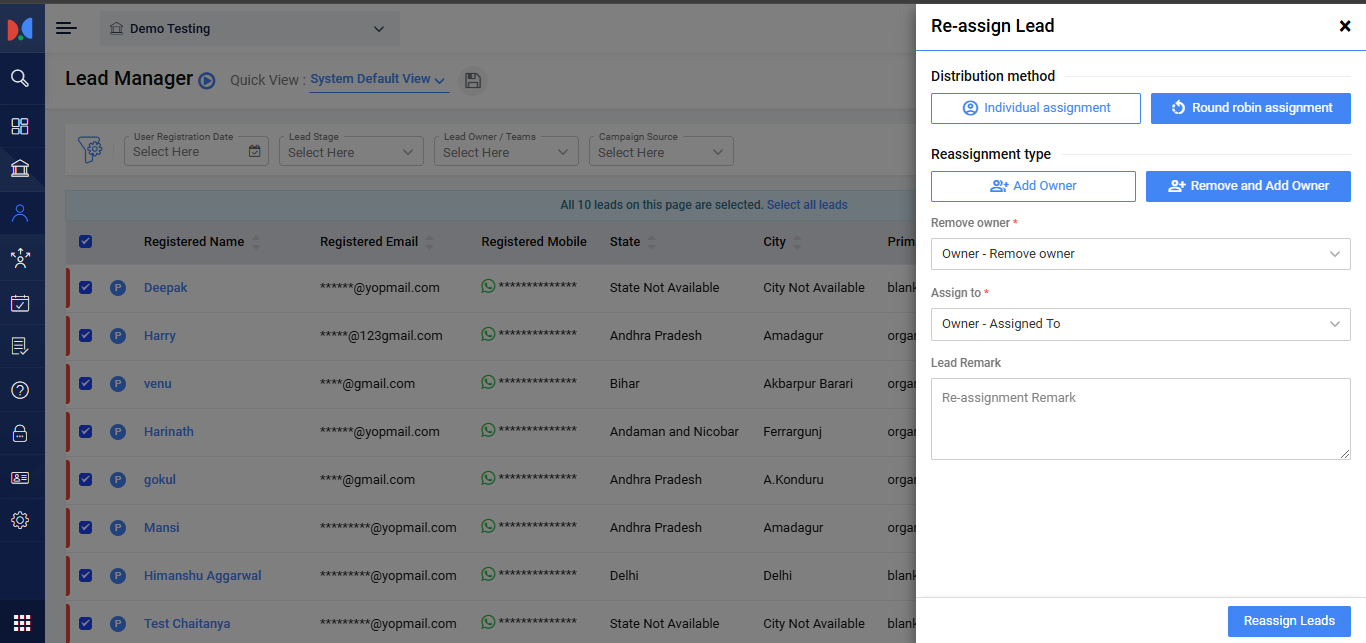Click the Select all leads link
Screen dimensions: 1366x643
coord(806,205)
